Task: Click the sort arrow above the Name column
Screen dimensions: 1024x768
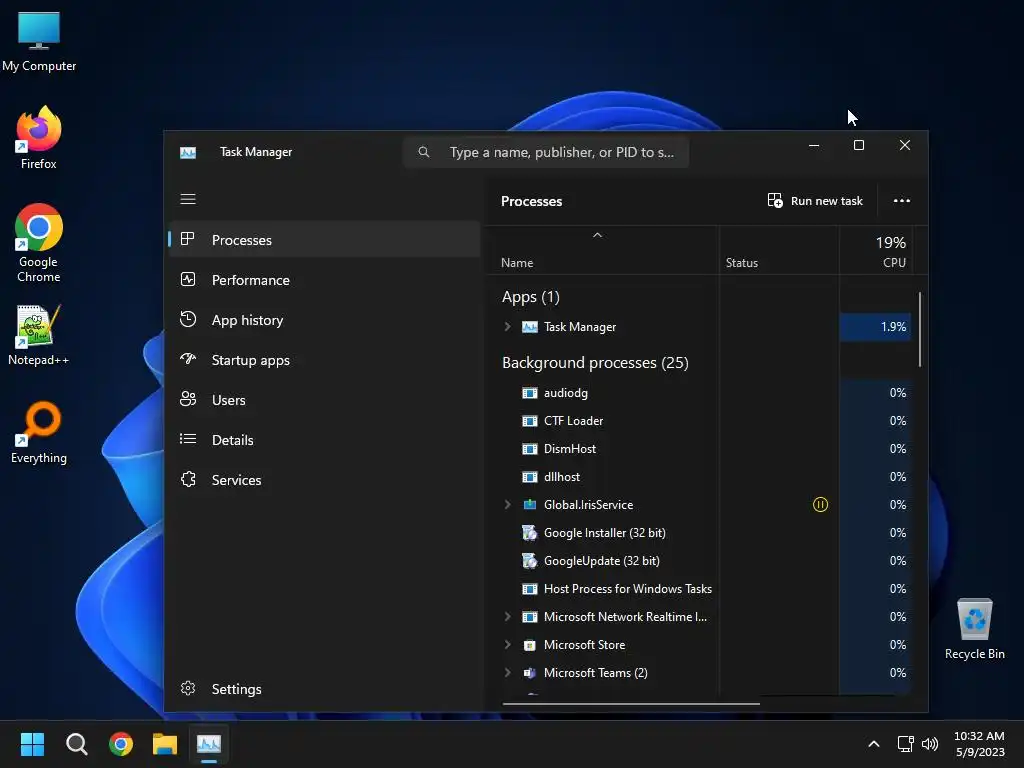Action: click(597, 235)
